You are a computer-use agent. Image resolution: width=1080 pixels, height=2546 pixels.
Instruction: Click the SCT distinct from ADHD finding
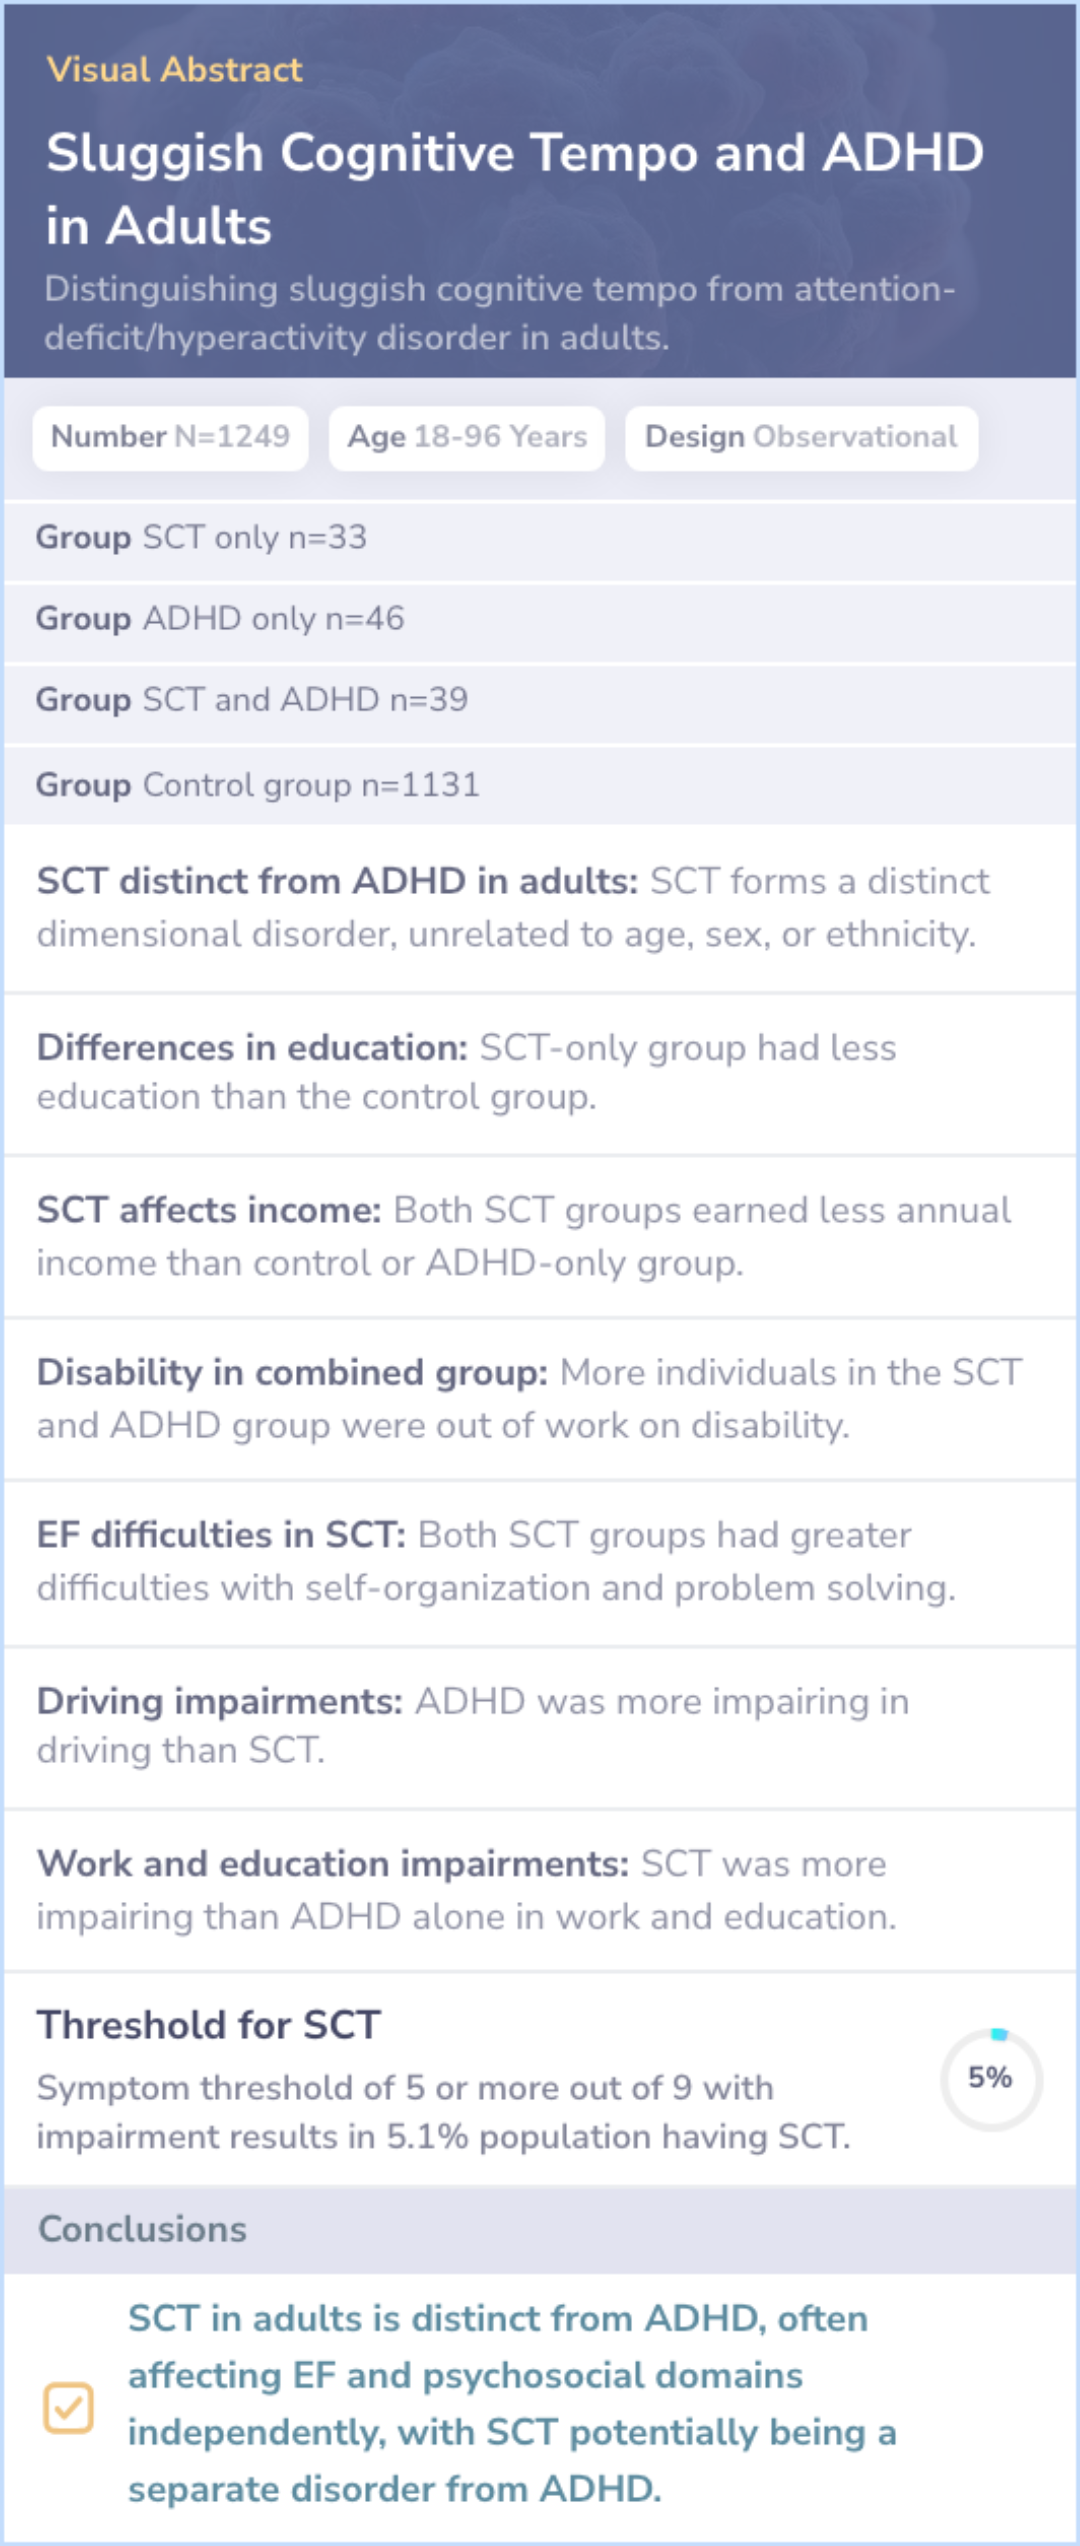[512, 907]
